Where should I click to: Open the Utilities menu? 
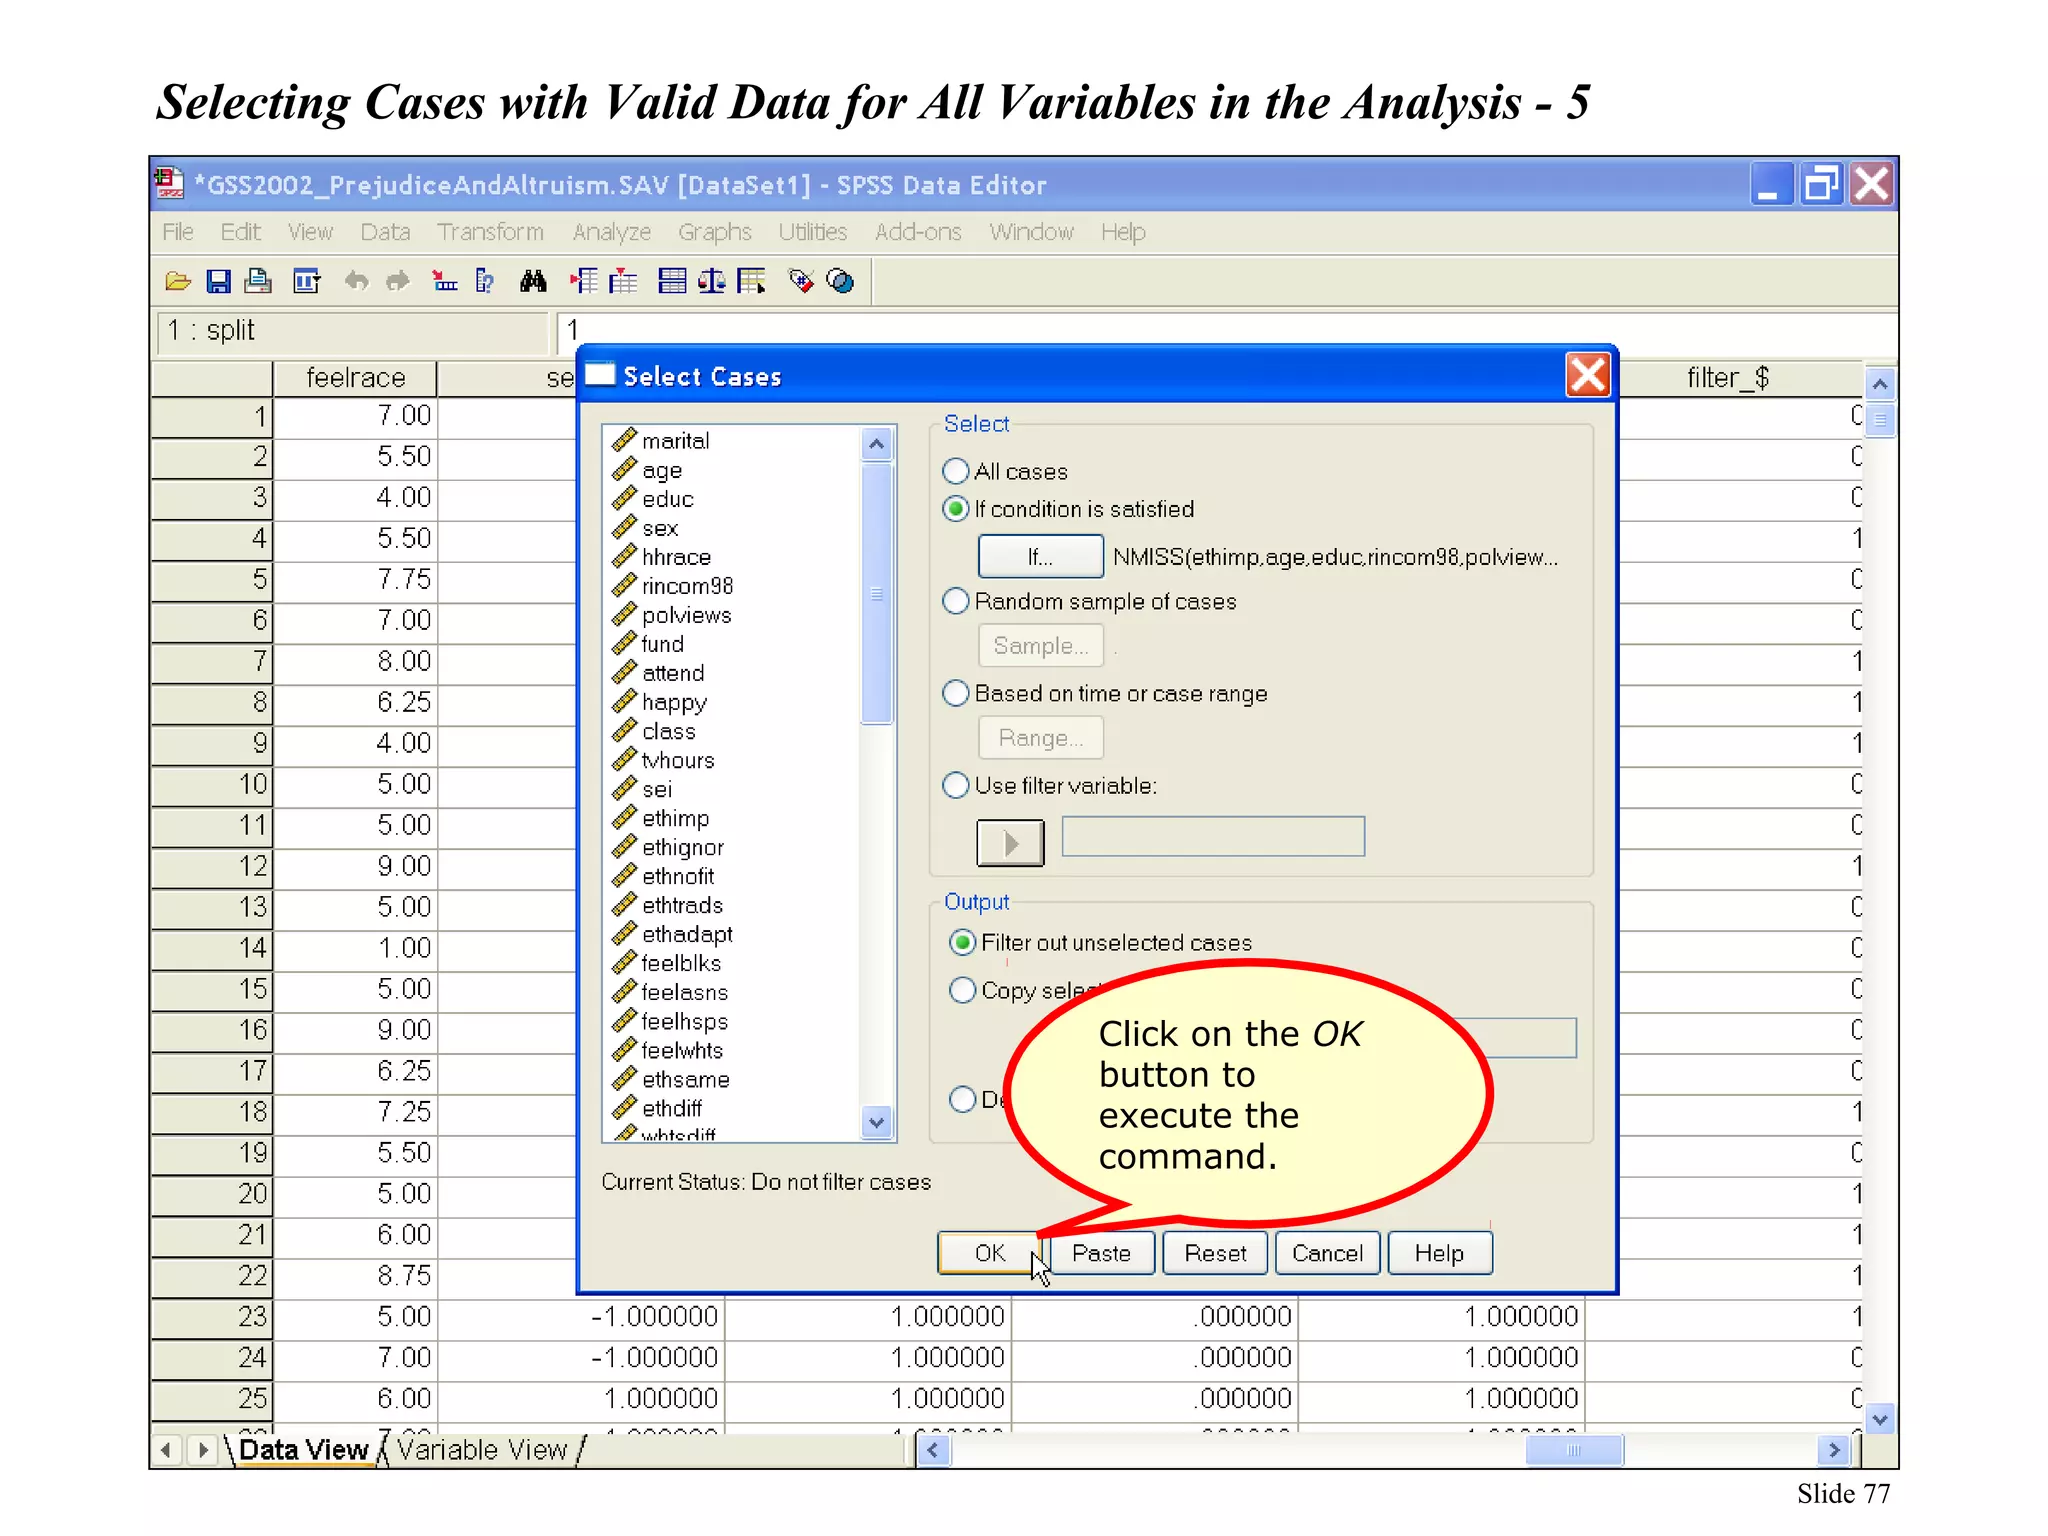[x=812, y=232]
